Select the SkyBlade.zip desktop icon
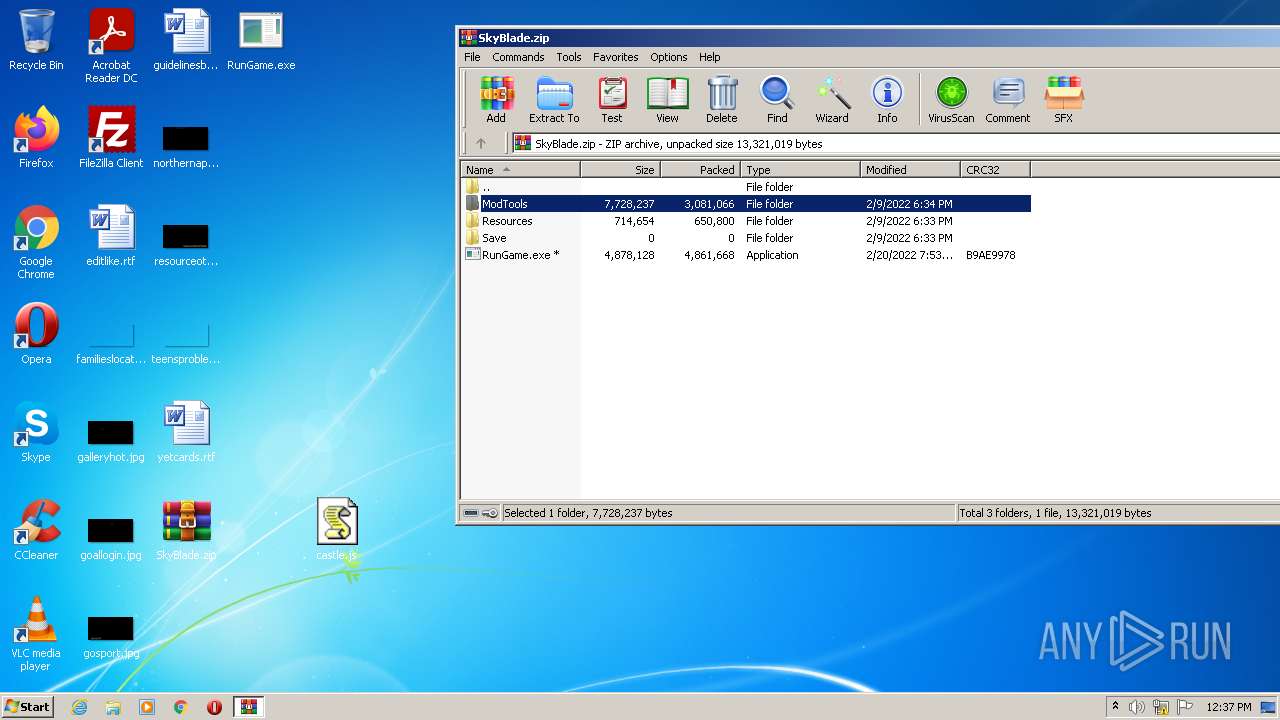 (186, 530)
